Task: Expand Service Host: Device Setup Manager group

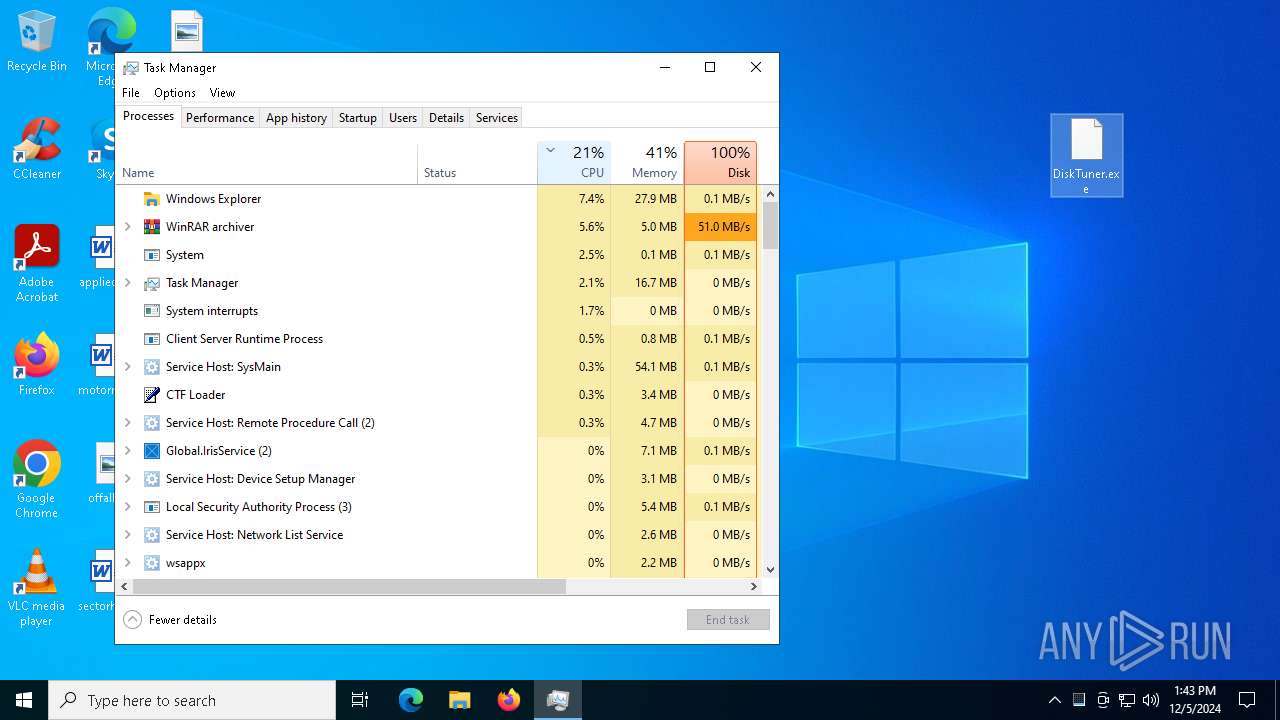Action: click(x=127, y=479)
